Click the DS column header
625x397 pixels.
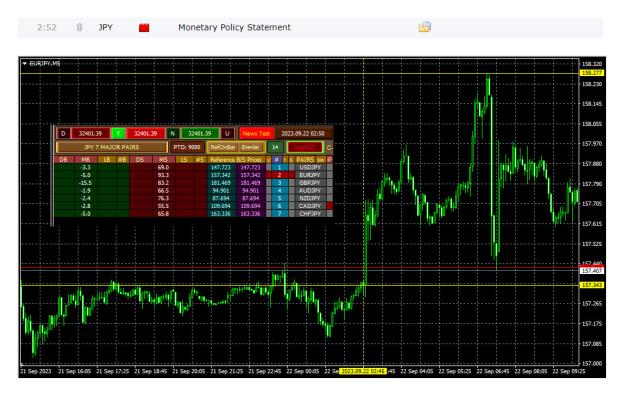[140, 159]
